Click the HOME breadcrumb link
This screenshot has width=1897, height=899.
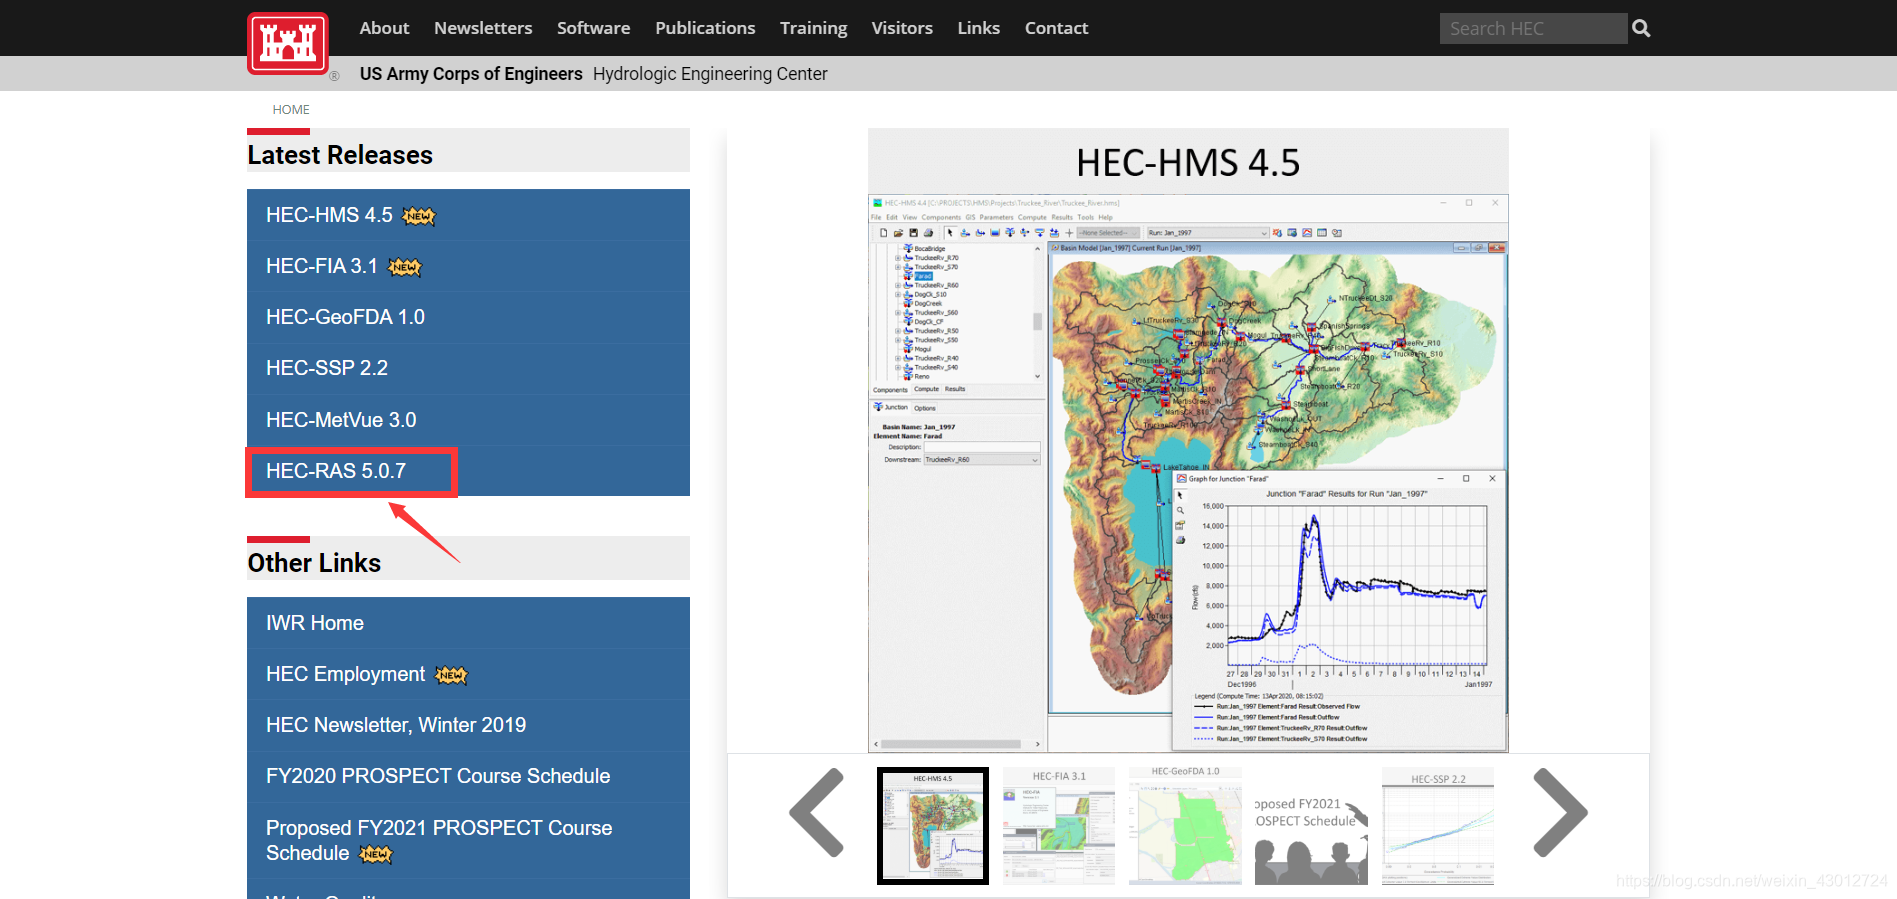pyautogui.click(x=291, y=110)
